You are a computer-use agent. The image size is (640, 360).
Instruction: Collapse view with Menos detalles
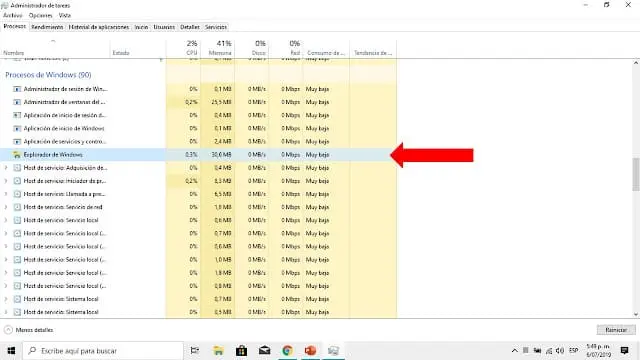[29, 330]
